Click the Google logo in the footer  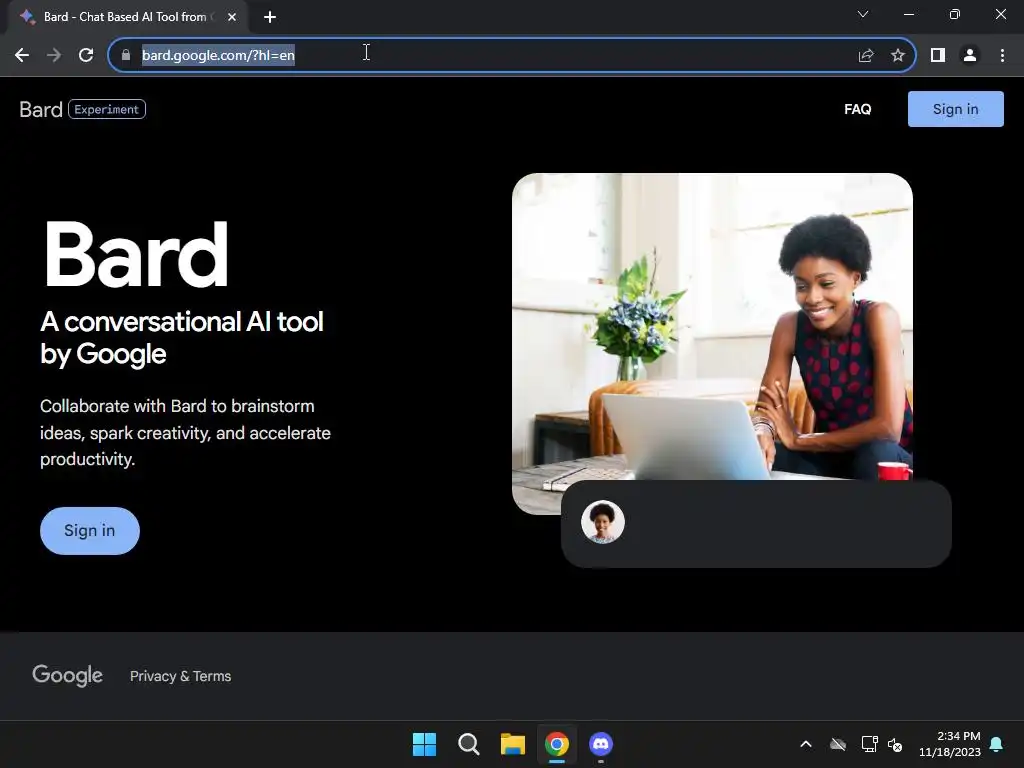tap(67, 675)
